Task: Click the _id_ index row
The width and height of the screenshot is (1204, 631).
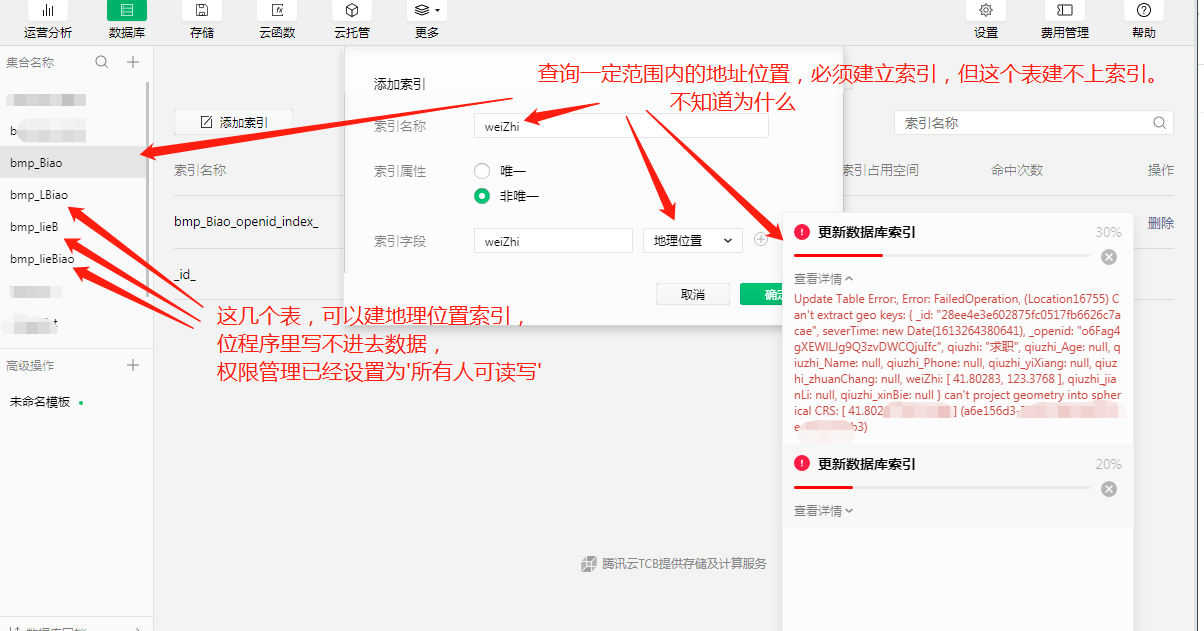Action: tap(185, 273)
